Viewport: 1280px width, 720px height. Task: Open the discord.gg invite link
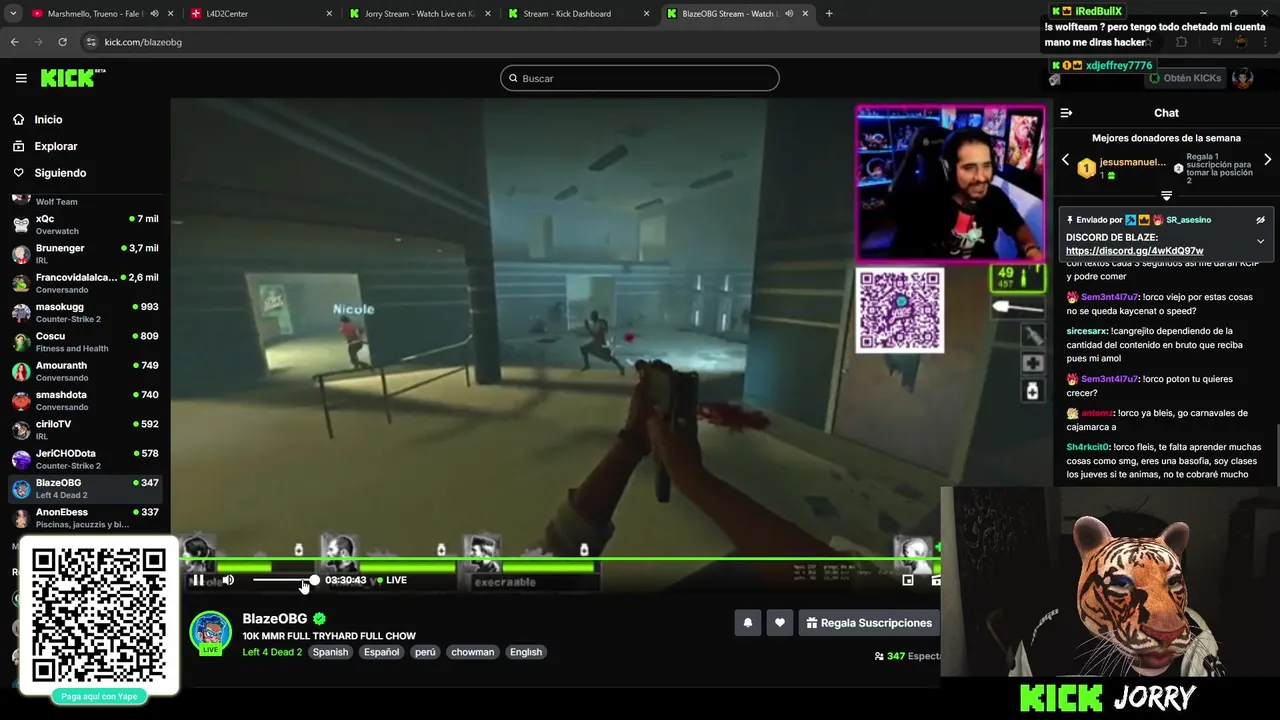(x=1134, y=251)
